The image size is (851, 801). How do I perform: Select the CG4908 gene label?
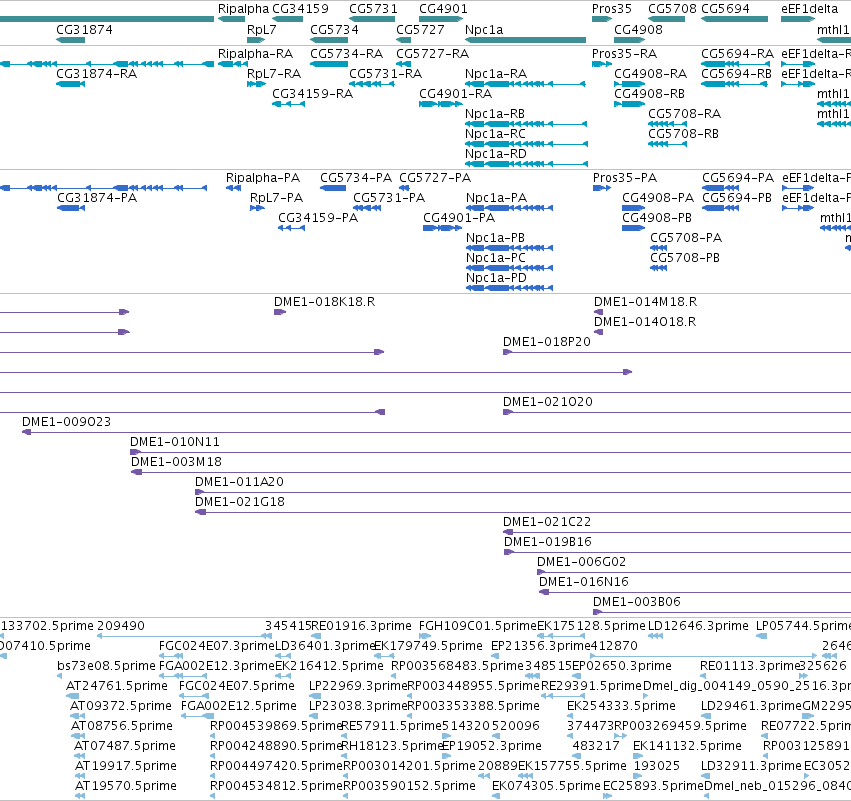point(638,29)
